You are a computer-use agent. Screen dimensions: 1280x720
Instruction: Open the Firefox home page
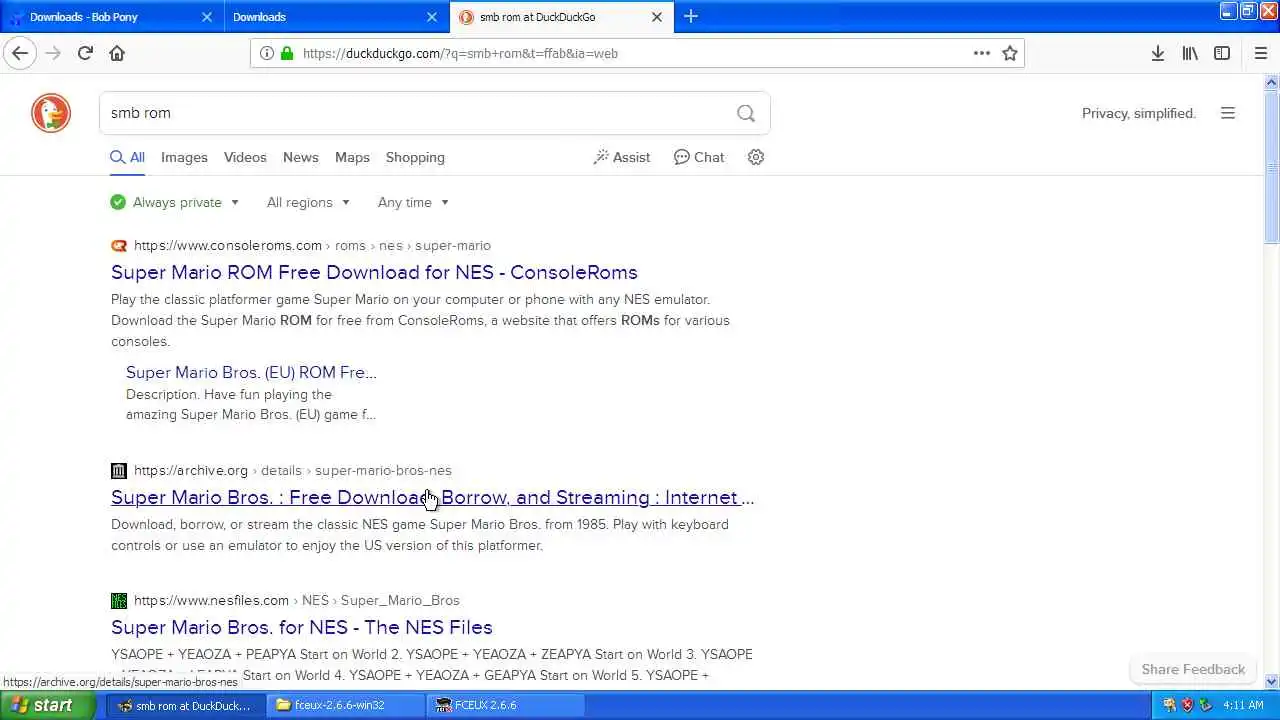coord(117,53)
